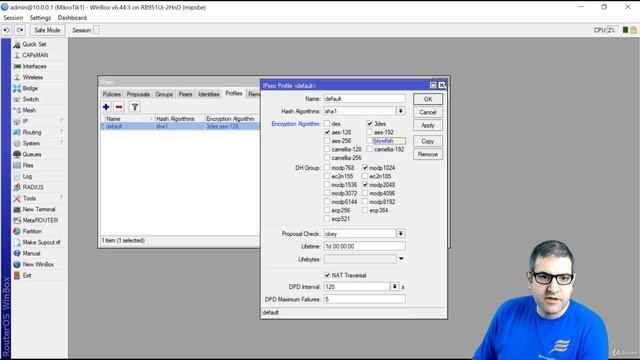The width and height of the screenshot is (640, 360).
Task: Expand the Lifebytes field arrow
Action: [x=401, y=259]
